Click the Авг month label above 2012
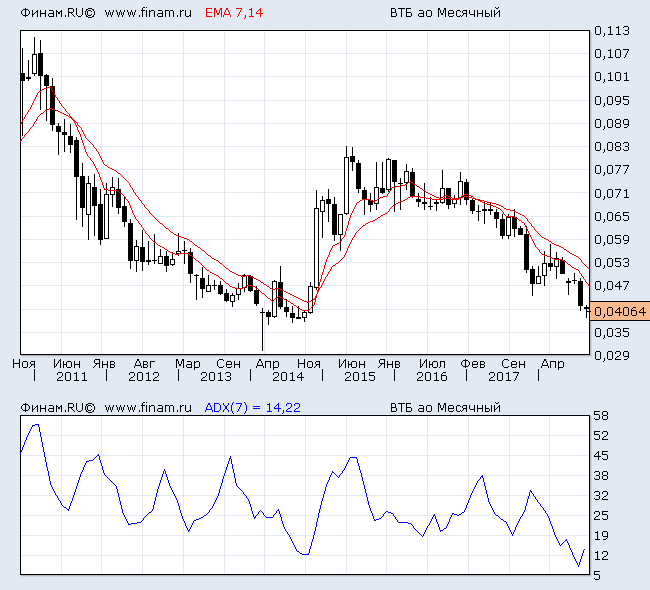The image size is (650, 590). pyautogui.click(x=144, y=364)
